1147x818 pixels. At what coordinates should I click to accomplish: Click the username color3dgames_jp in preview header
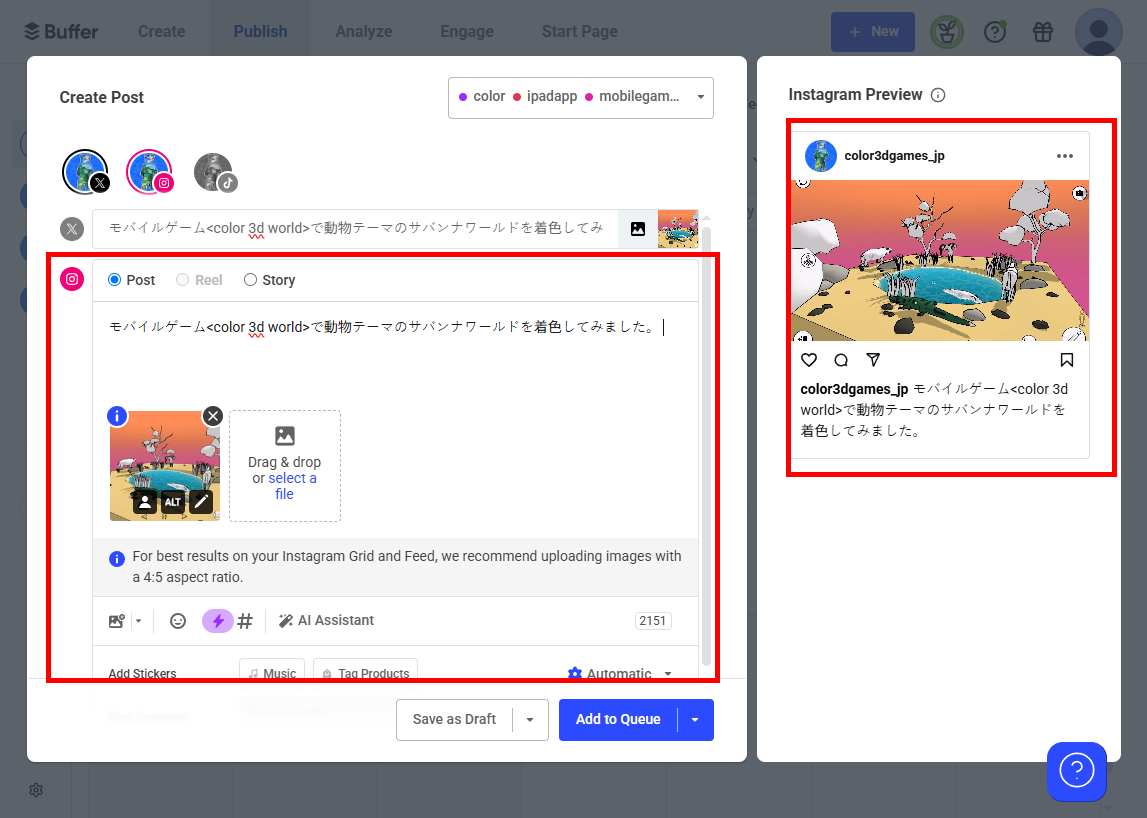(x=895, y=156)
